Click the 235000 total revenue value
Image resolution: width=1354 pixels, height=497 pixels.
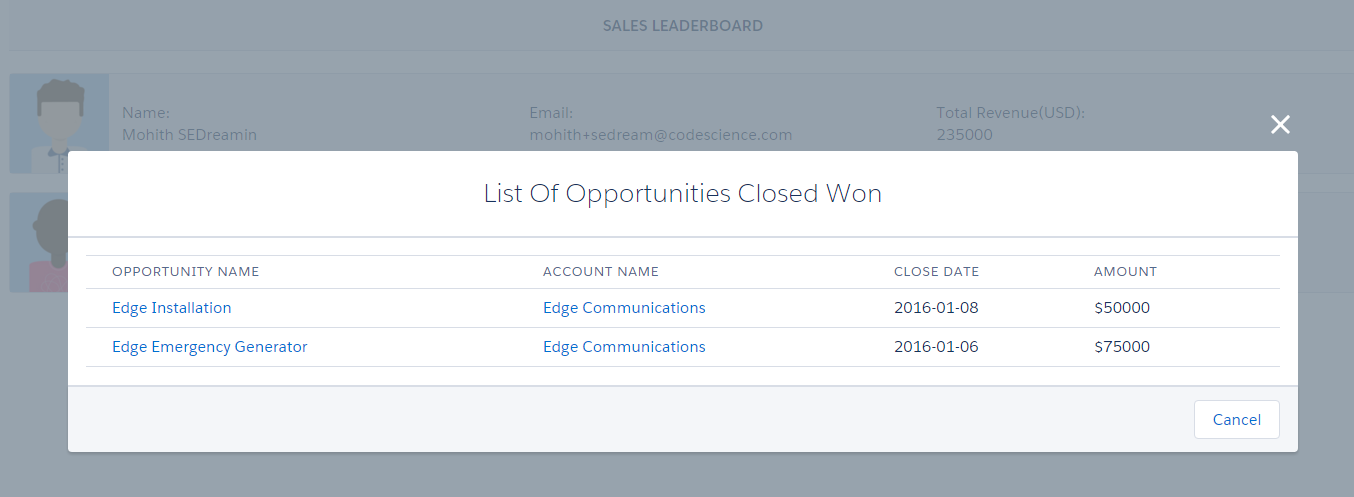[x=964, y=134]
